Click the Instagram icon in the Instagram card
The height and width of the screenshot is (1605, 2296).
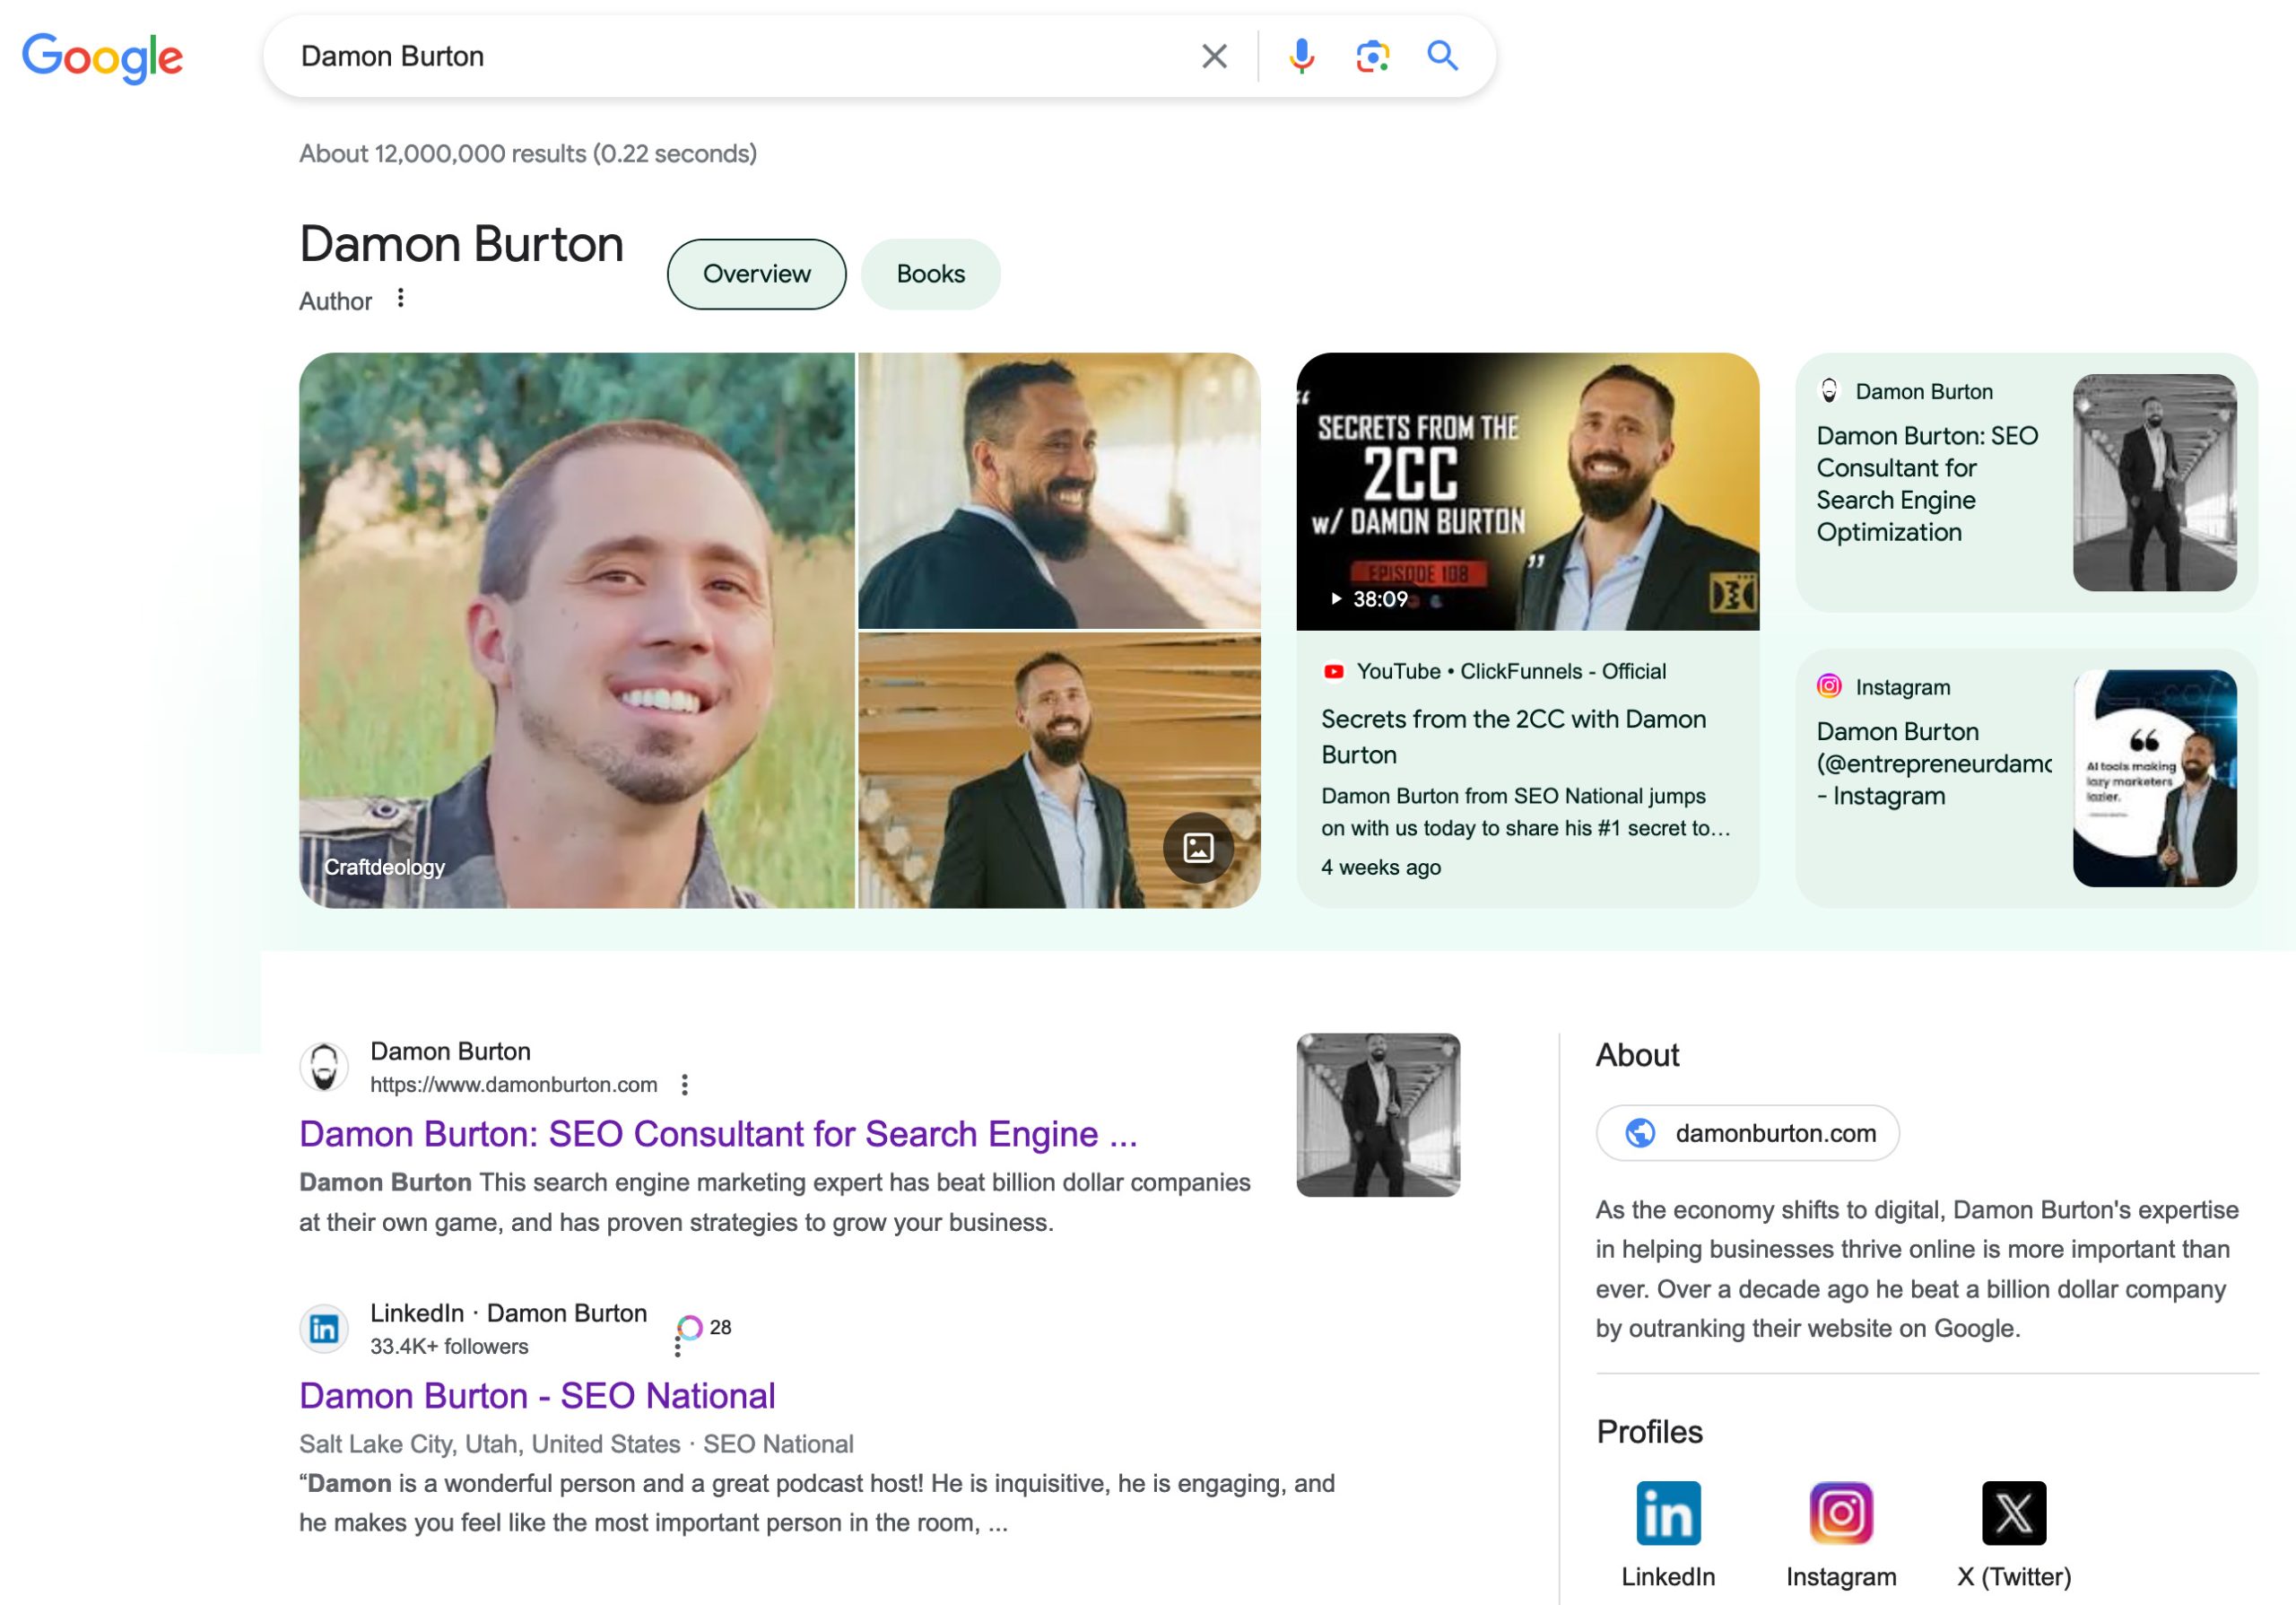pyautogui.click(x=1829, y=686)
